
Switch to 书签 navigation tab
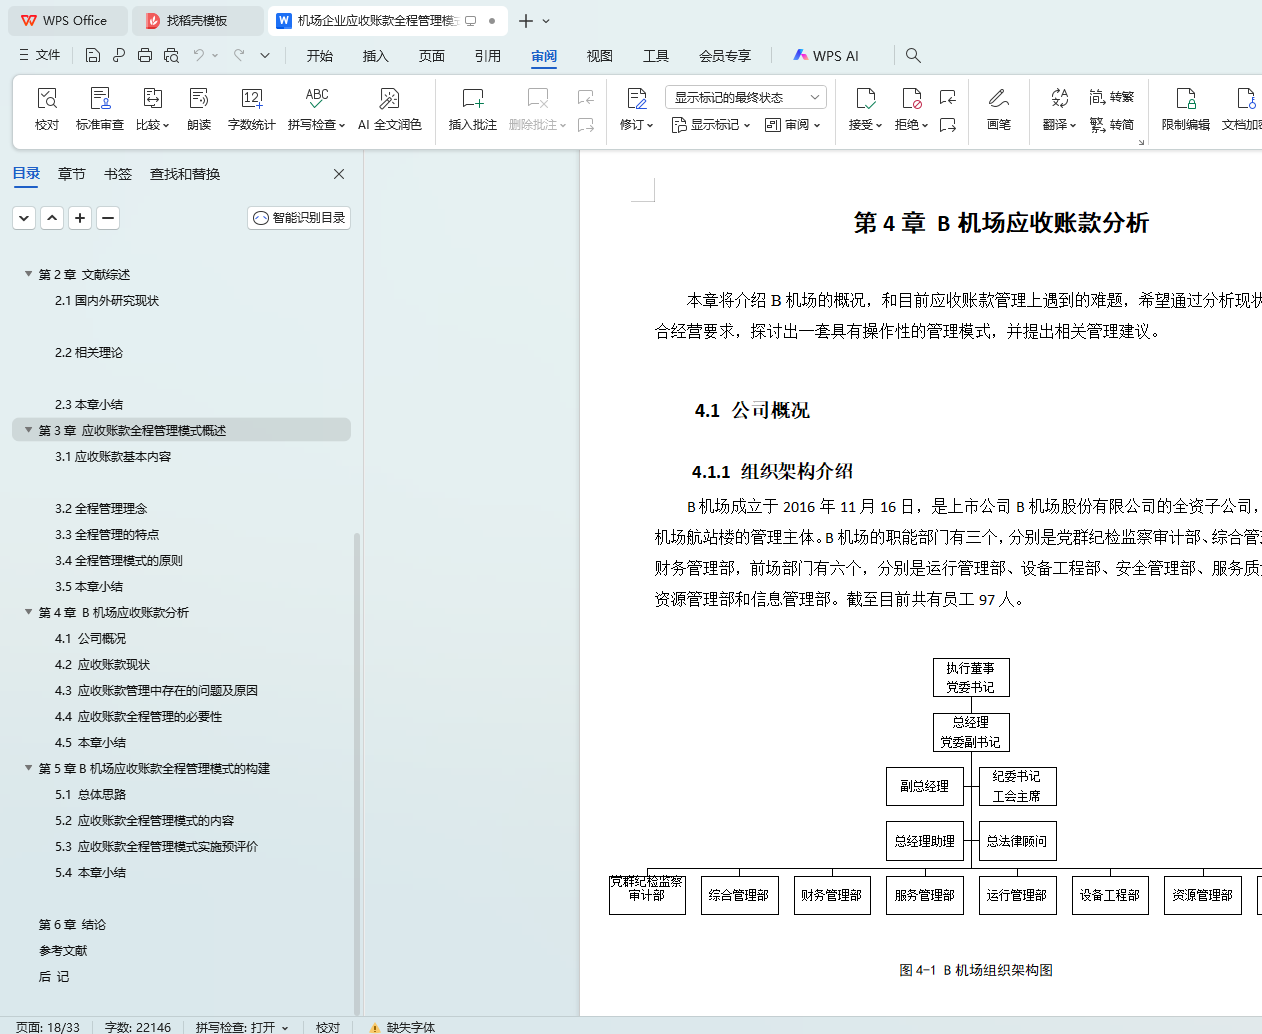coord(118,174)
